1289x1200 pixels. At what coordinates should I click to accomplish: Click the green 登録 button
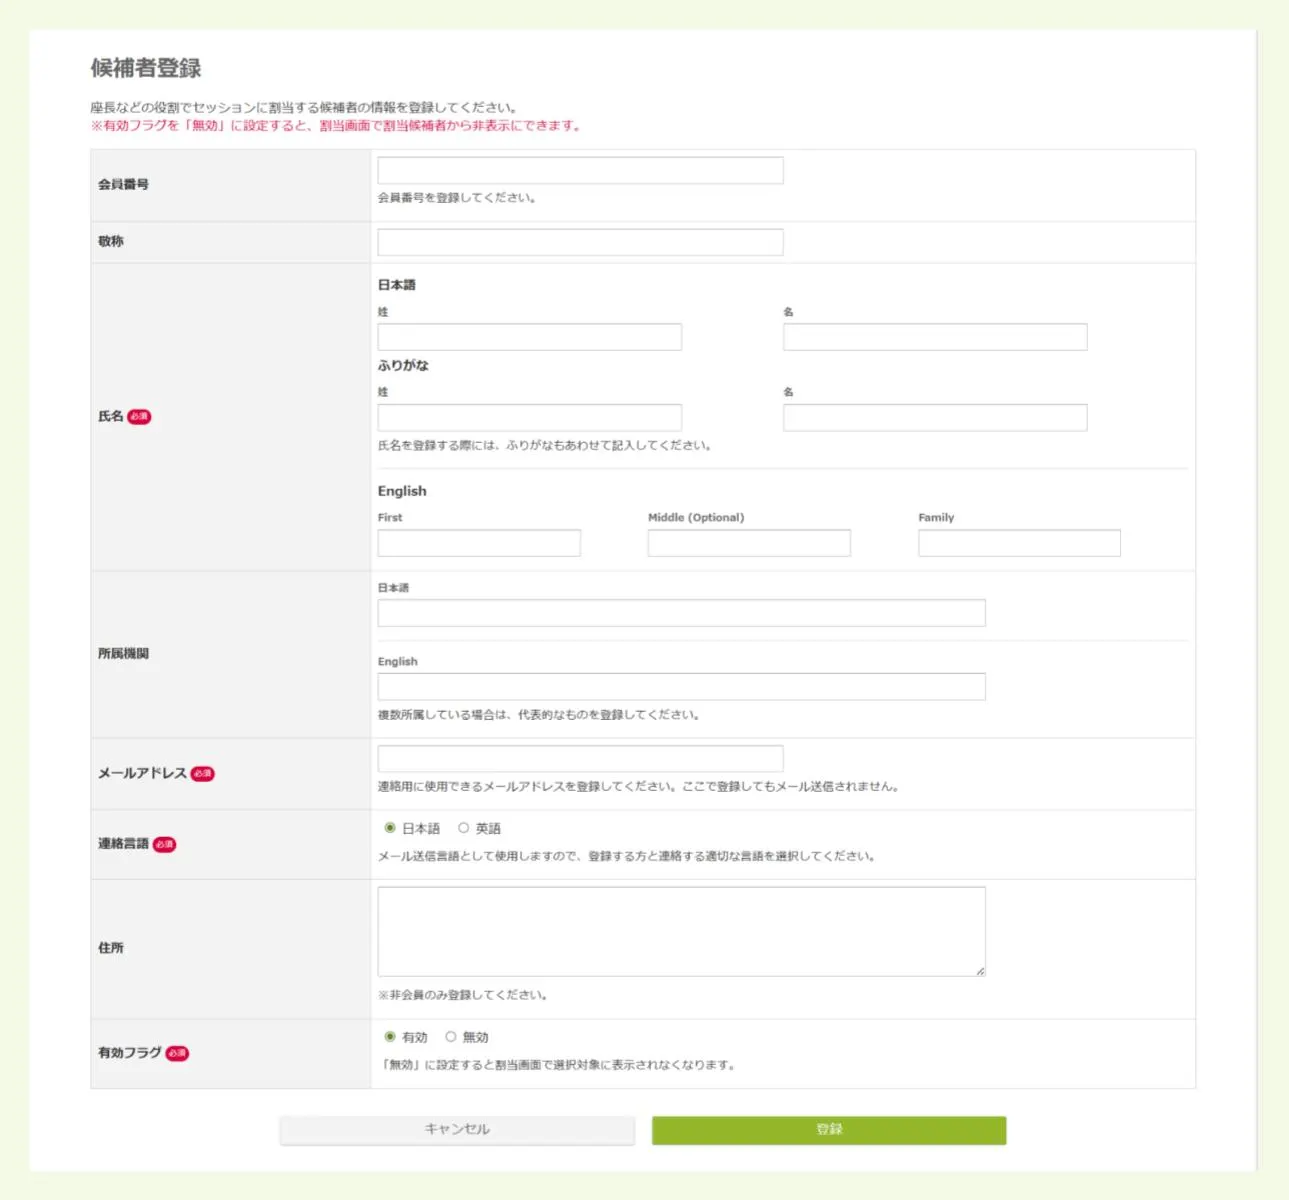pos(828,1129)
